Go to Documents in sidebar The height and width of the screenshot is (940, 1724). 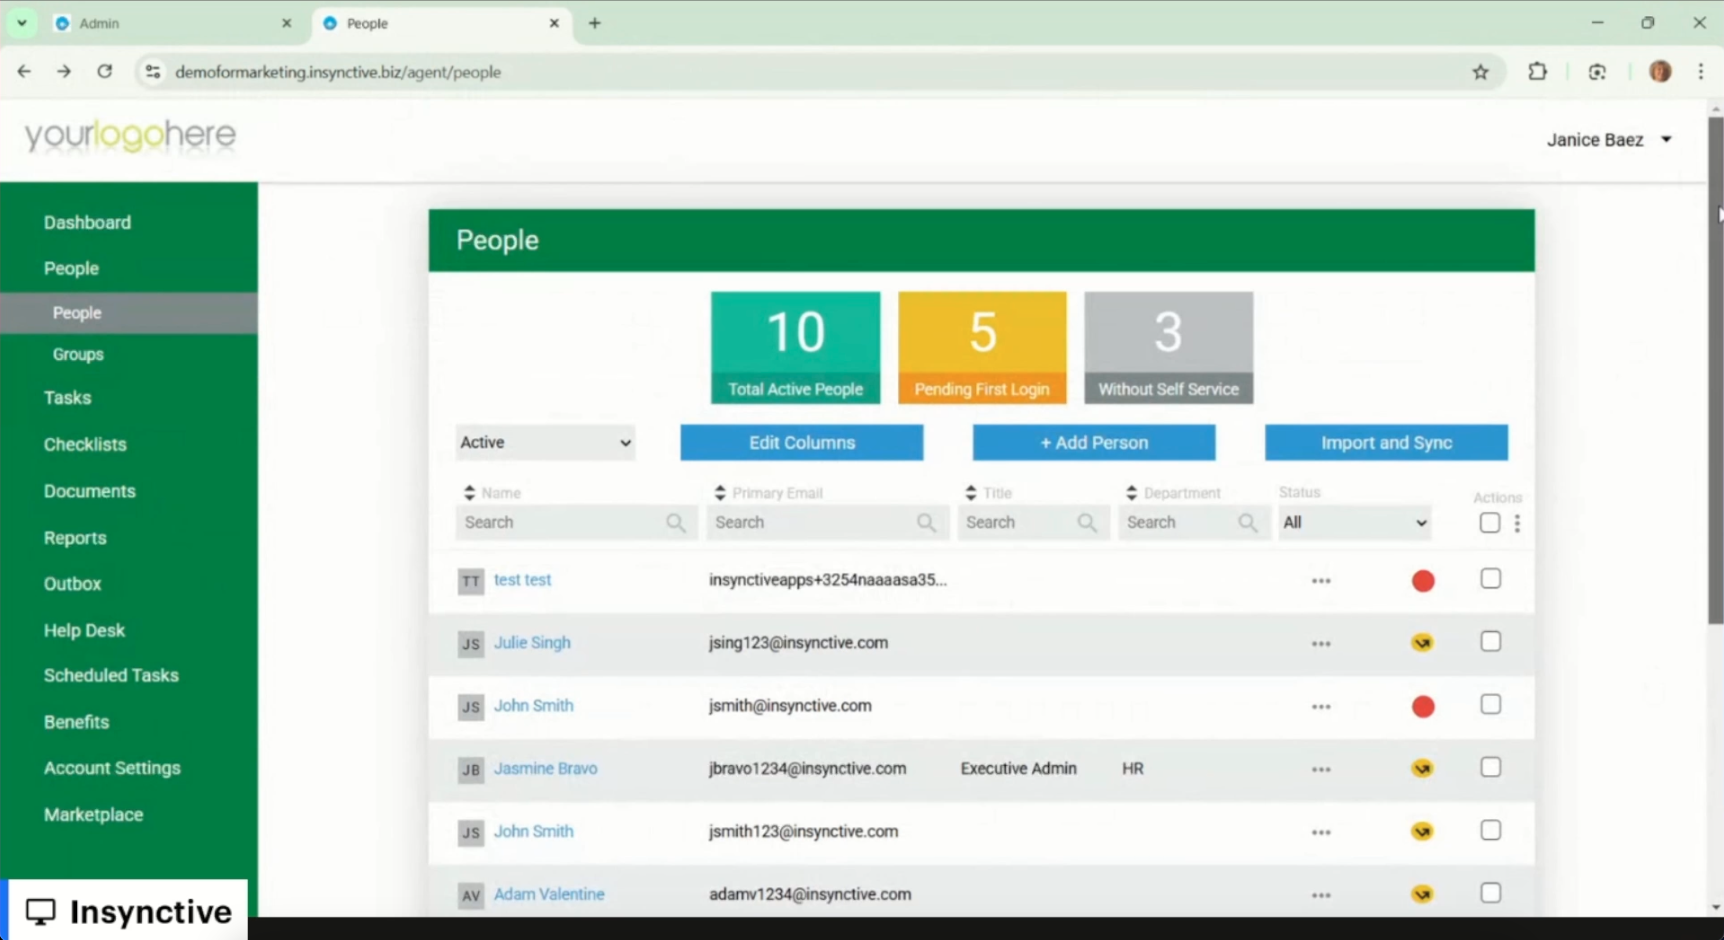click(x=89, y=492)
